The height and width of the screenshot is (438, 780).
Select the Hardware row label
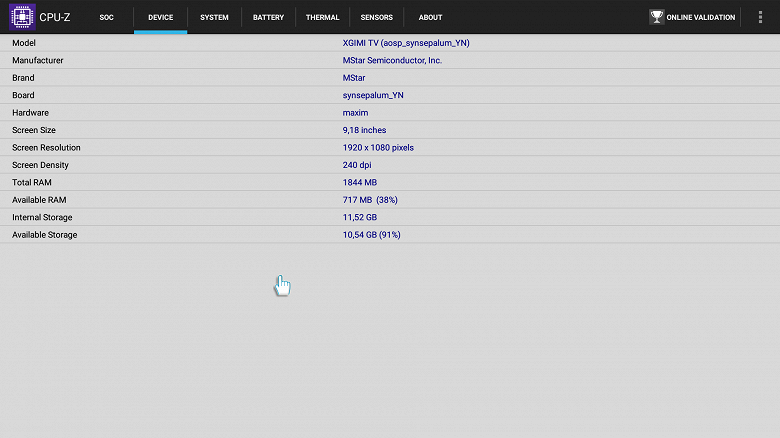tap(30, 112)
